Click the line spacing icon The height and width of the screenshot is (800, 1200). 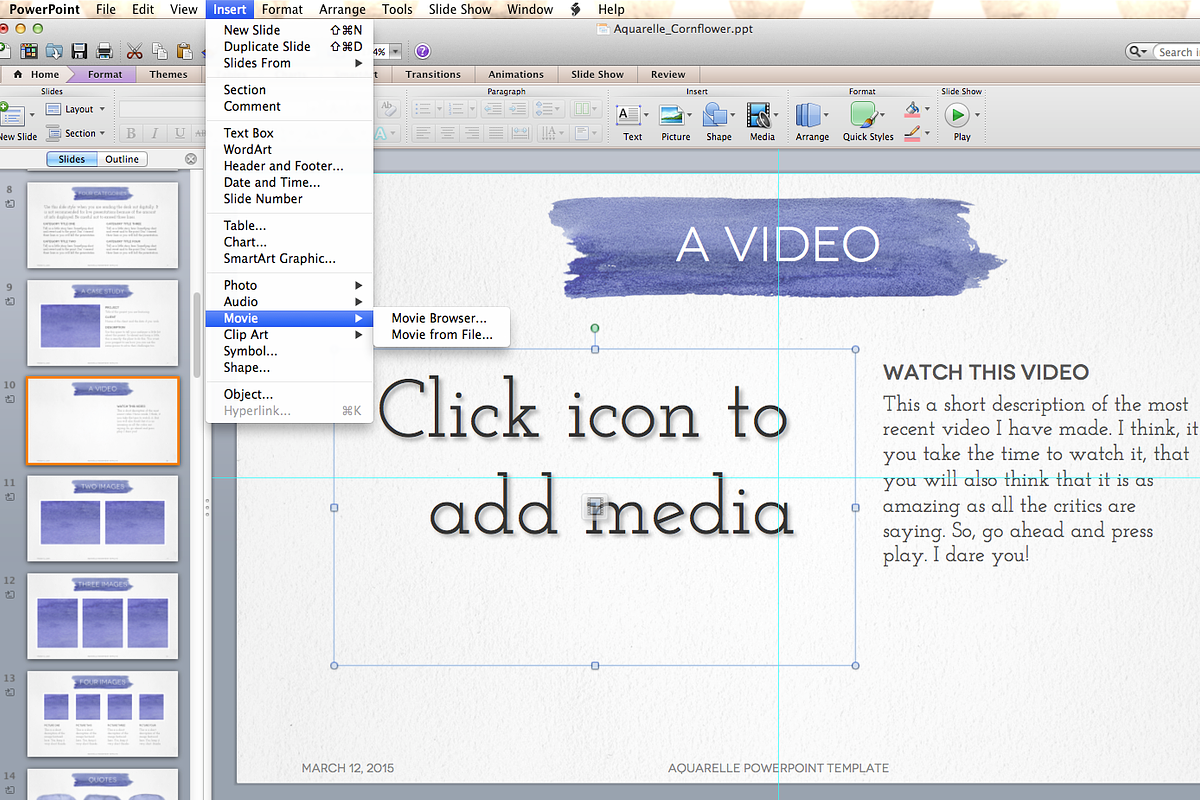point(547,109)
